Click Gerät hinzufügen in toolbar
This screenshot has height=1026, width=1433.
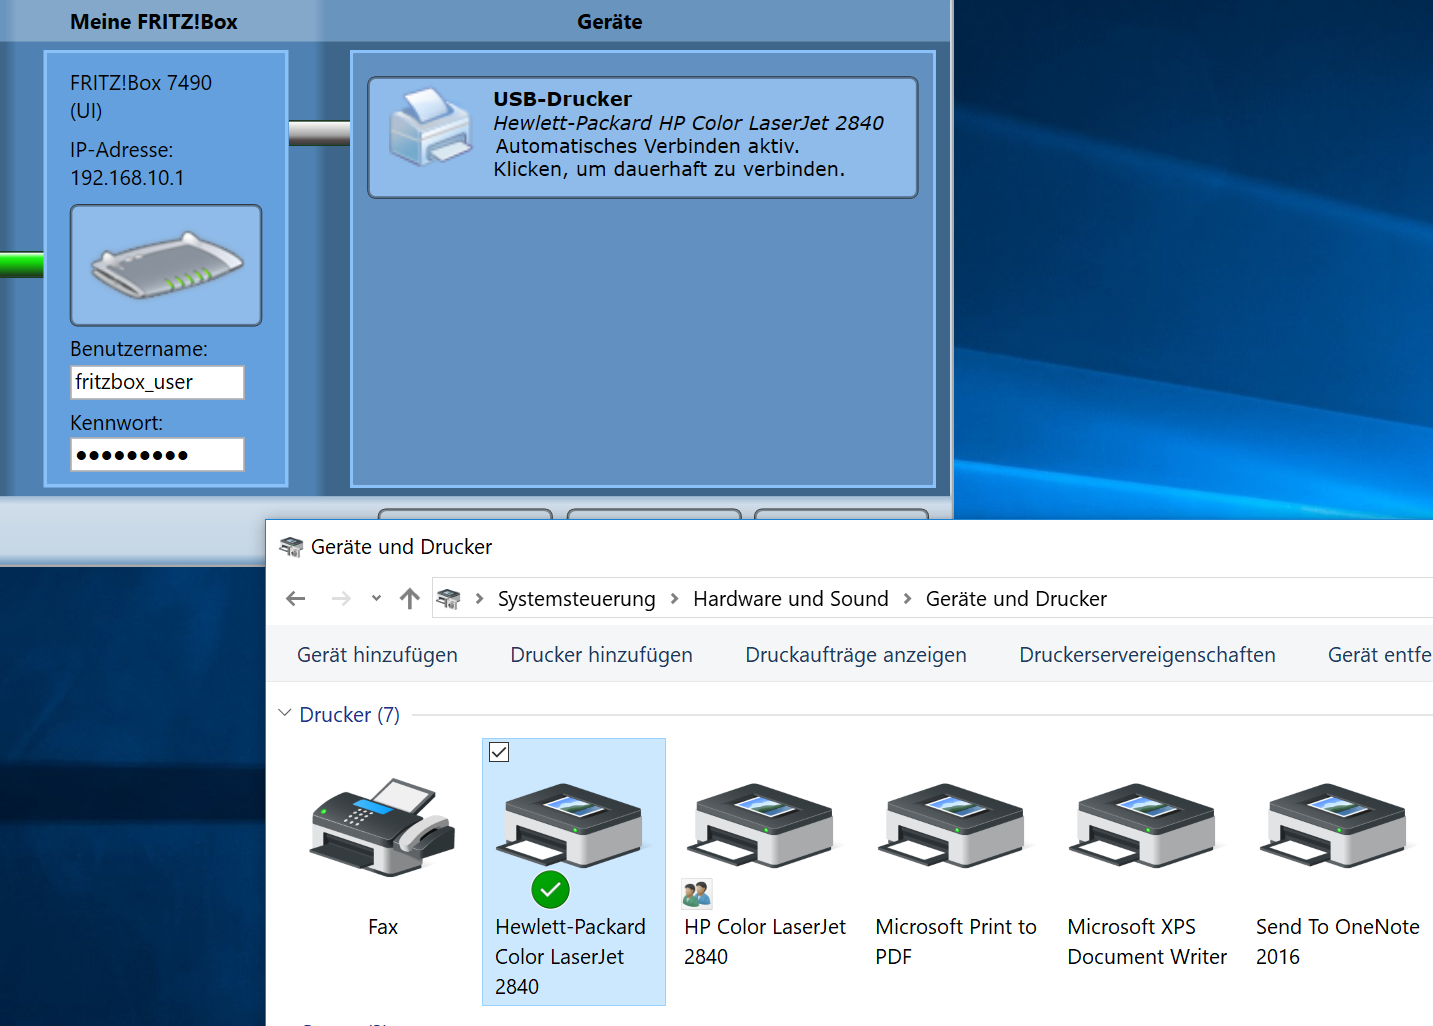tap(377, 655)
